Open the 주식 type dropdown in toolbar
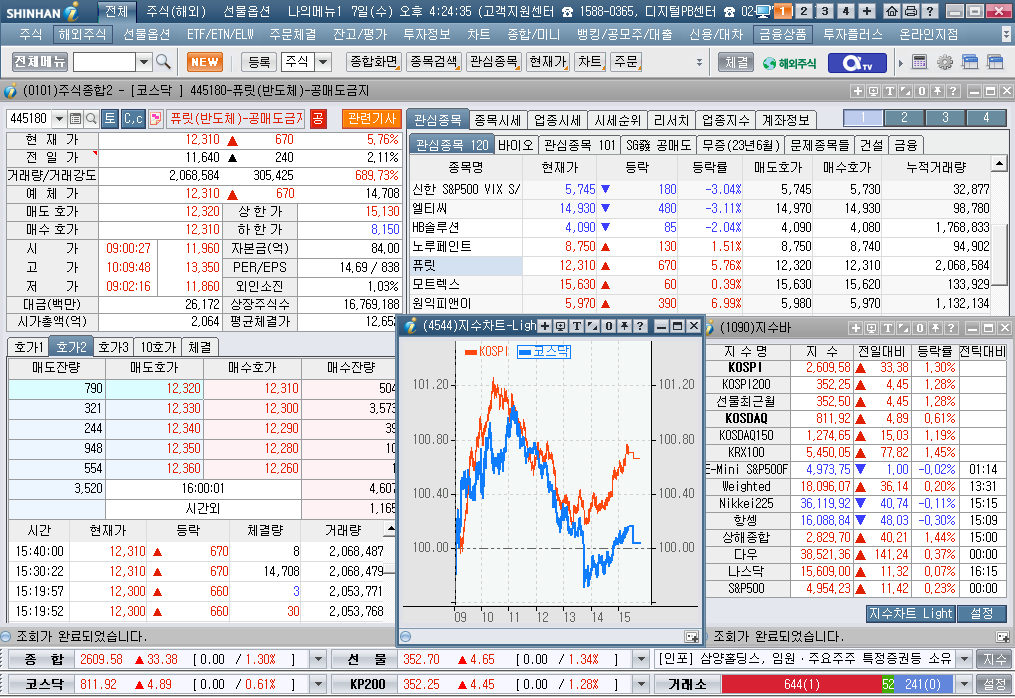The width and height of the screenshot is (1015, 698). click(x=323, y=62)
